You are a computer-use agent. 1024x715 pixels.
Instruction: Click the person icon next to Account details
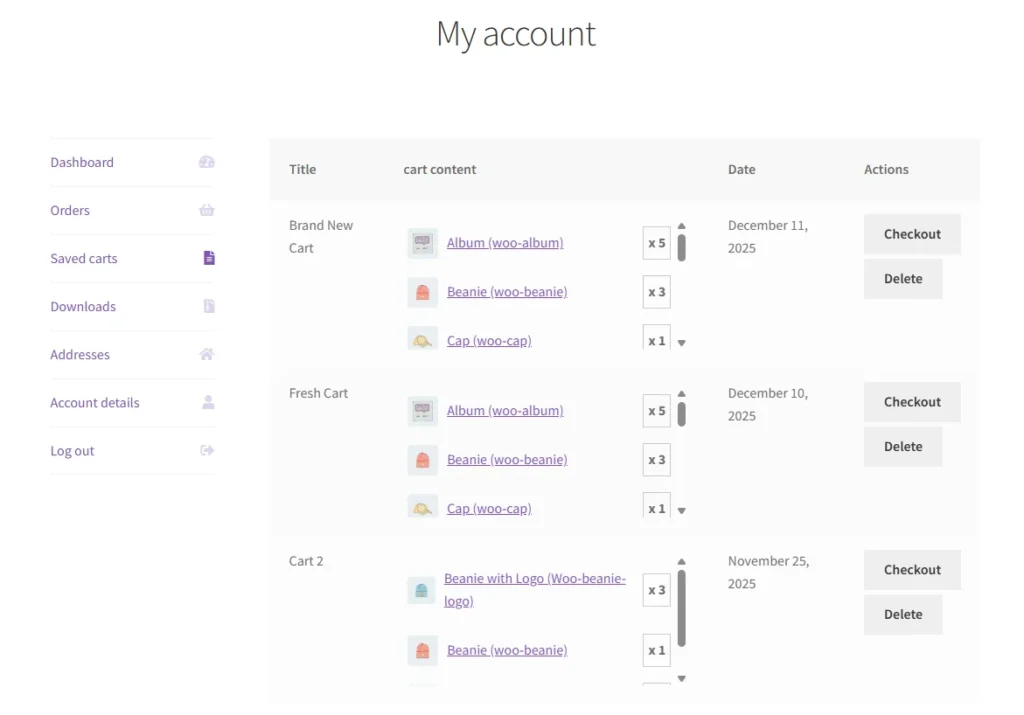click(206, 402)
